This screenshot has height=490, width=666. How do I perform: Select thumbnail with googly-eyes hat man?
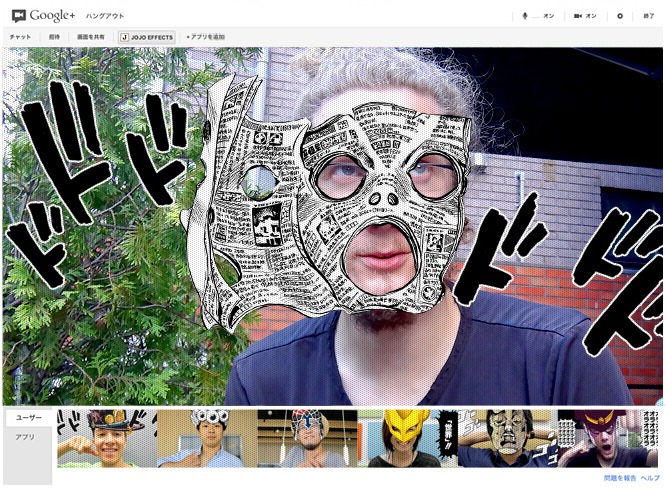(206, 438)
